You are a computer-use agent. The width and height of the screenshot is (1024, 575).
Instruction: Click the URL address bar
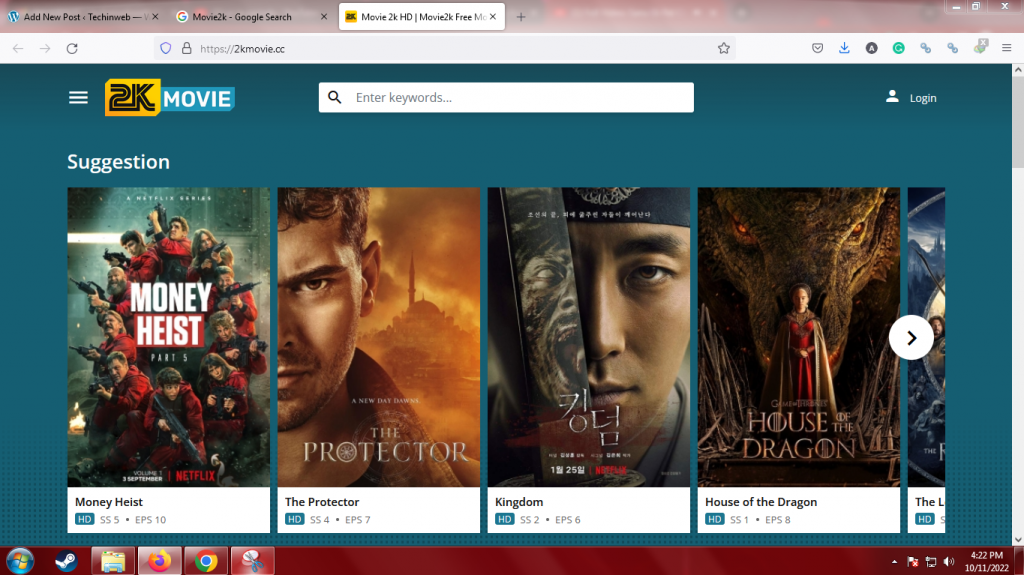point(444,48)
